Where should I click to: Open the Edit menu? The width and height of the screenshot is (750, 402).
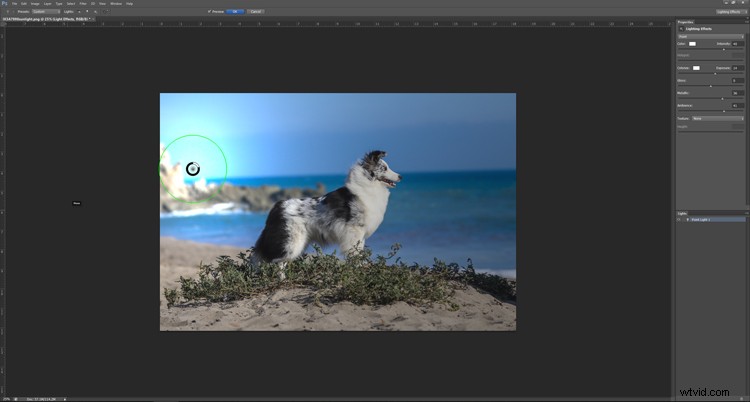pos(24,3)
